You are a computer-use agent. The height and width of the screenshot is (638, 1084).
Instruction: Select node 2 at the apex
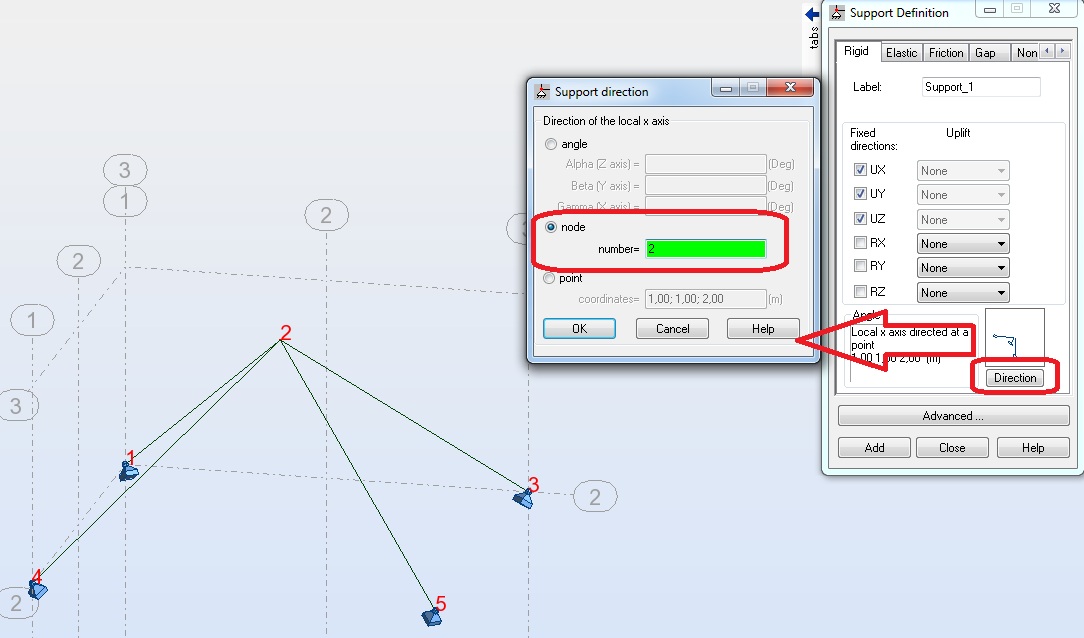[x=281, y=340]
